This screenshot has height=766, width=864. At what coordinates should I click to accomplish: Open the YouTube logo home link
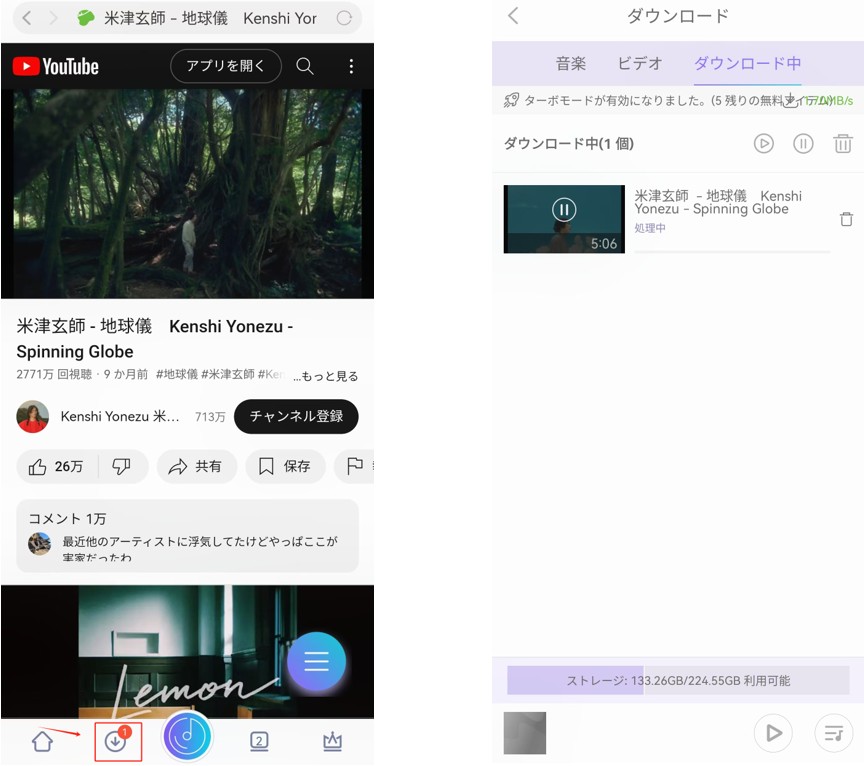point(56,67)
